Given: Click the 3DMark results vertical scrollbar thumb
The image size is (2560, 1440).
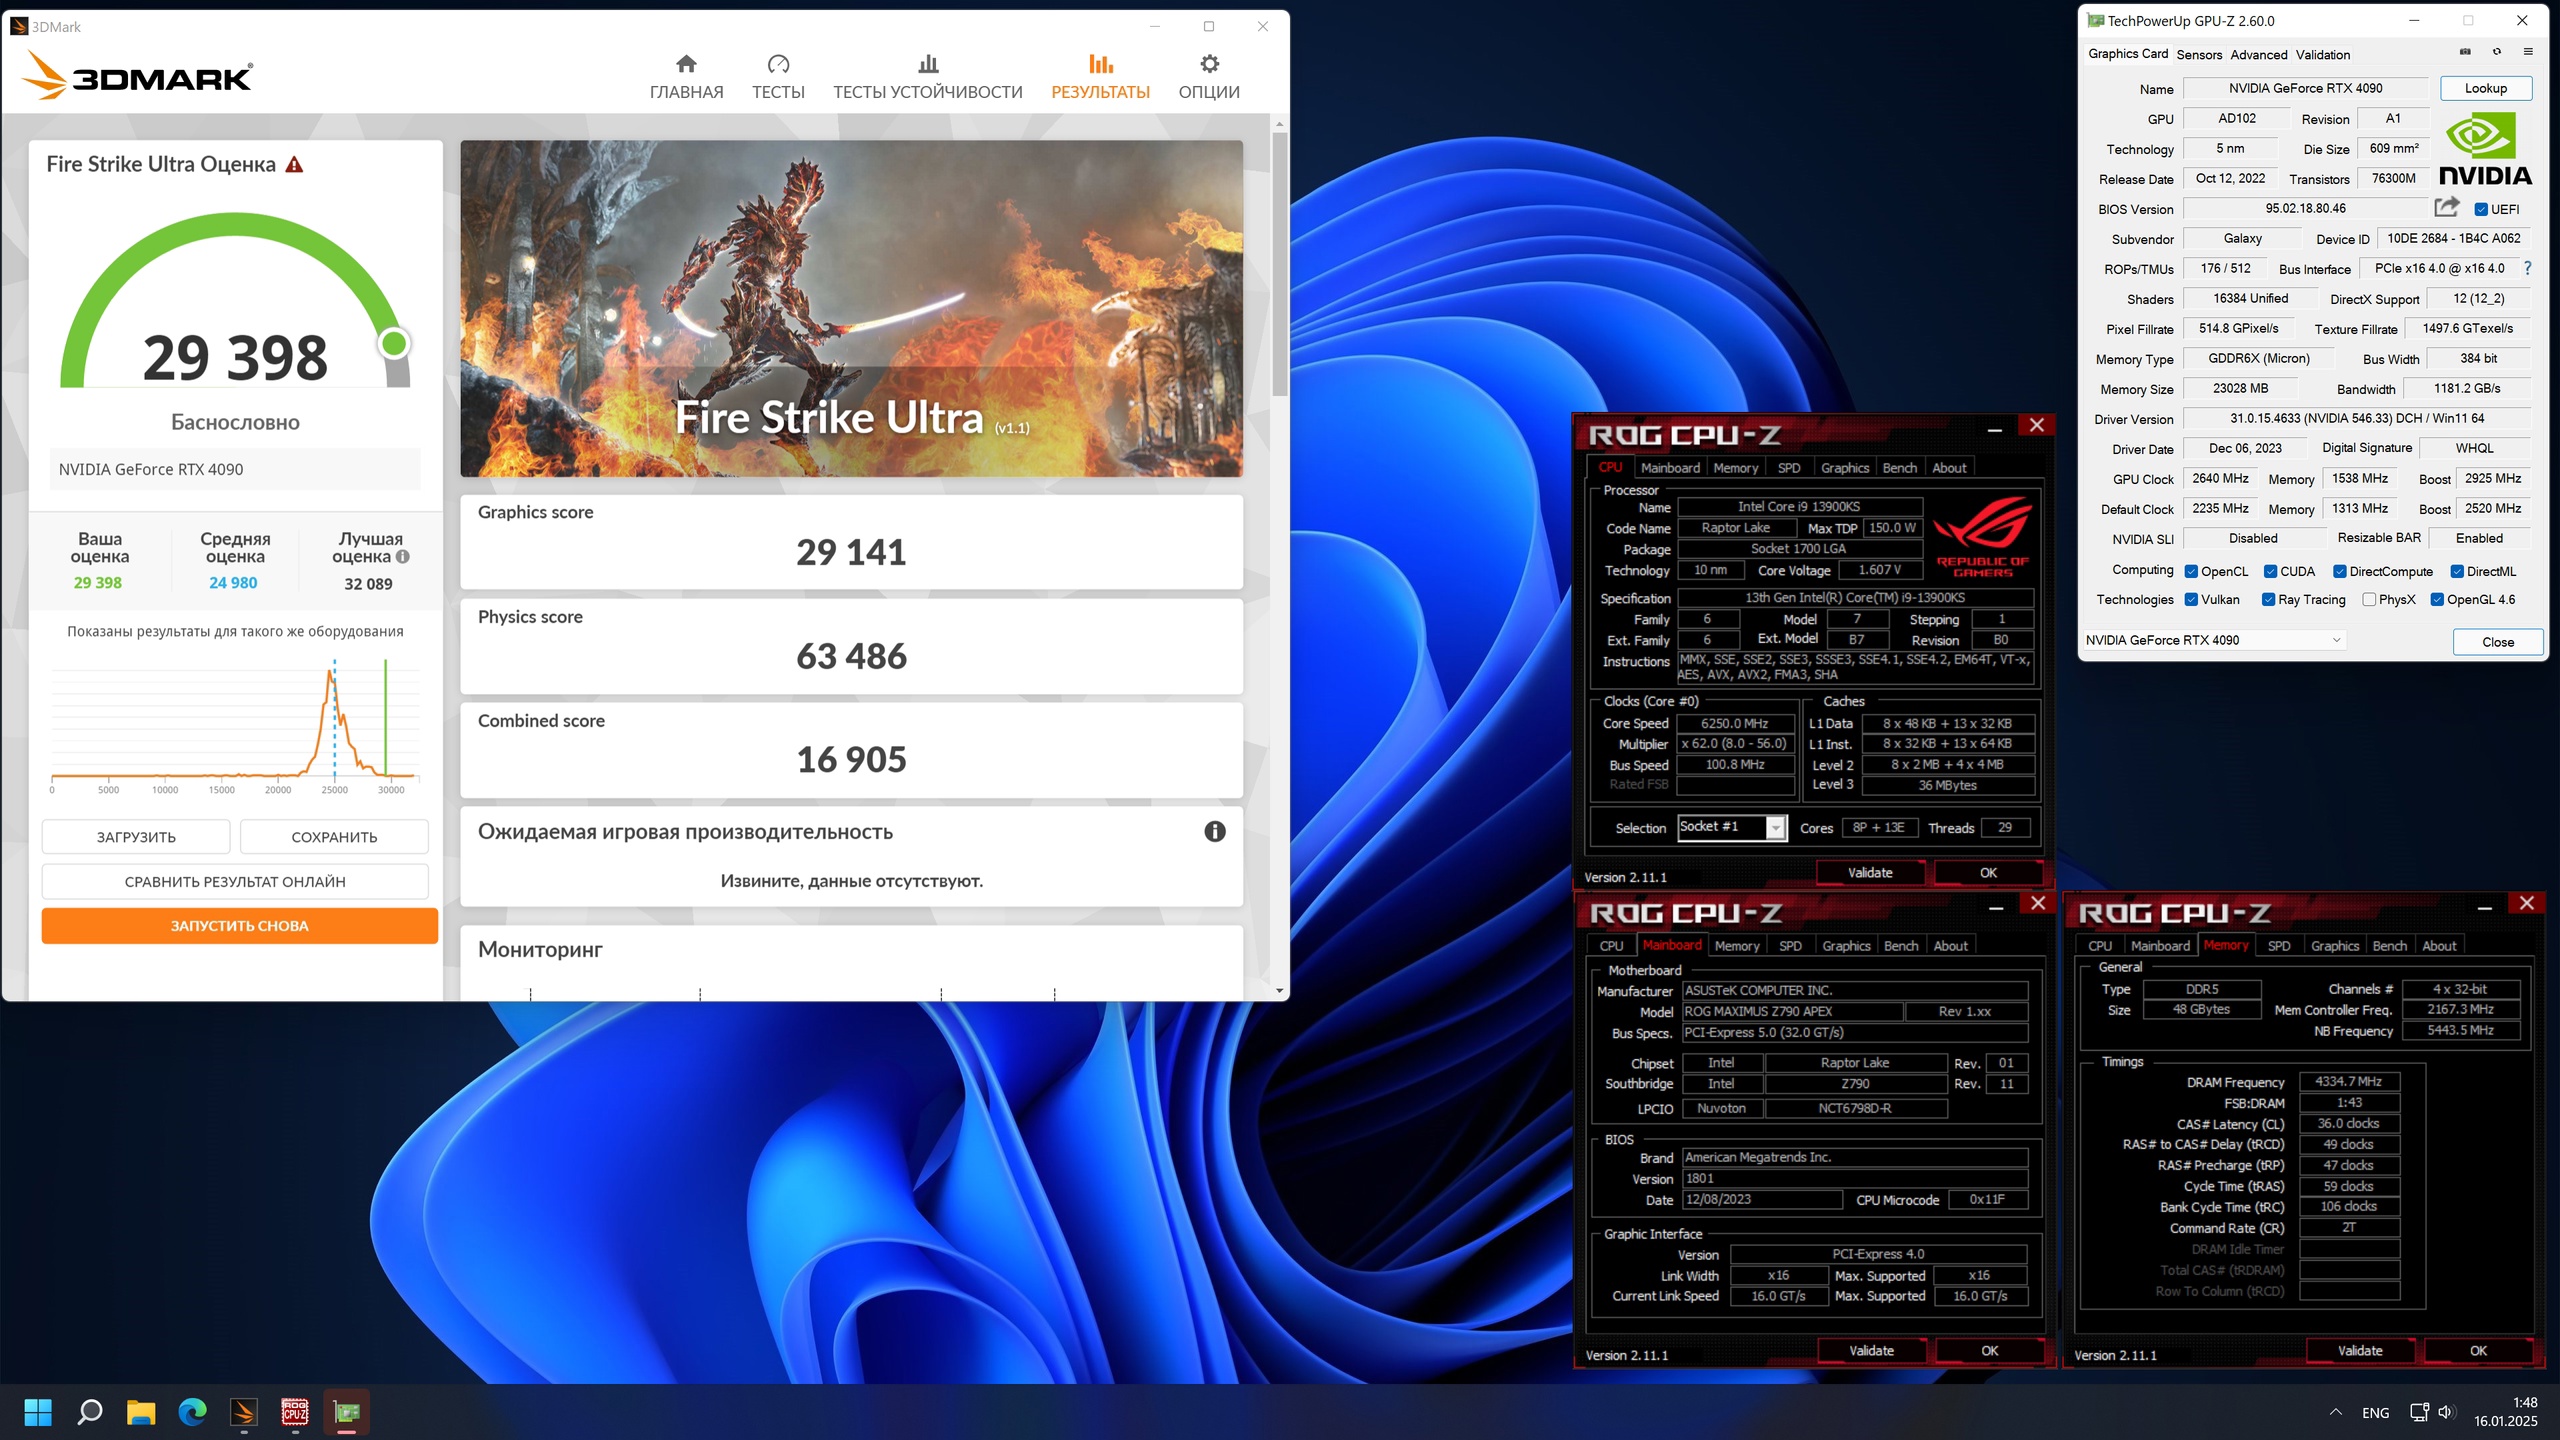Looking at the screenshot, I should tap(1279, 264).
